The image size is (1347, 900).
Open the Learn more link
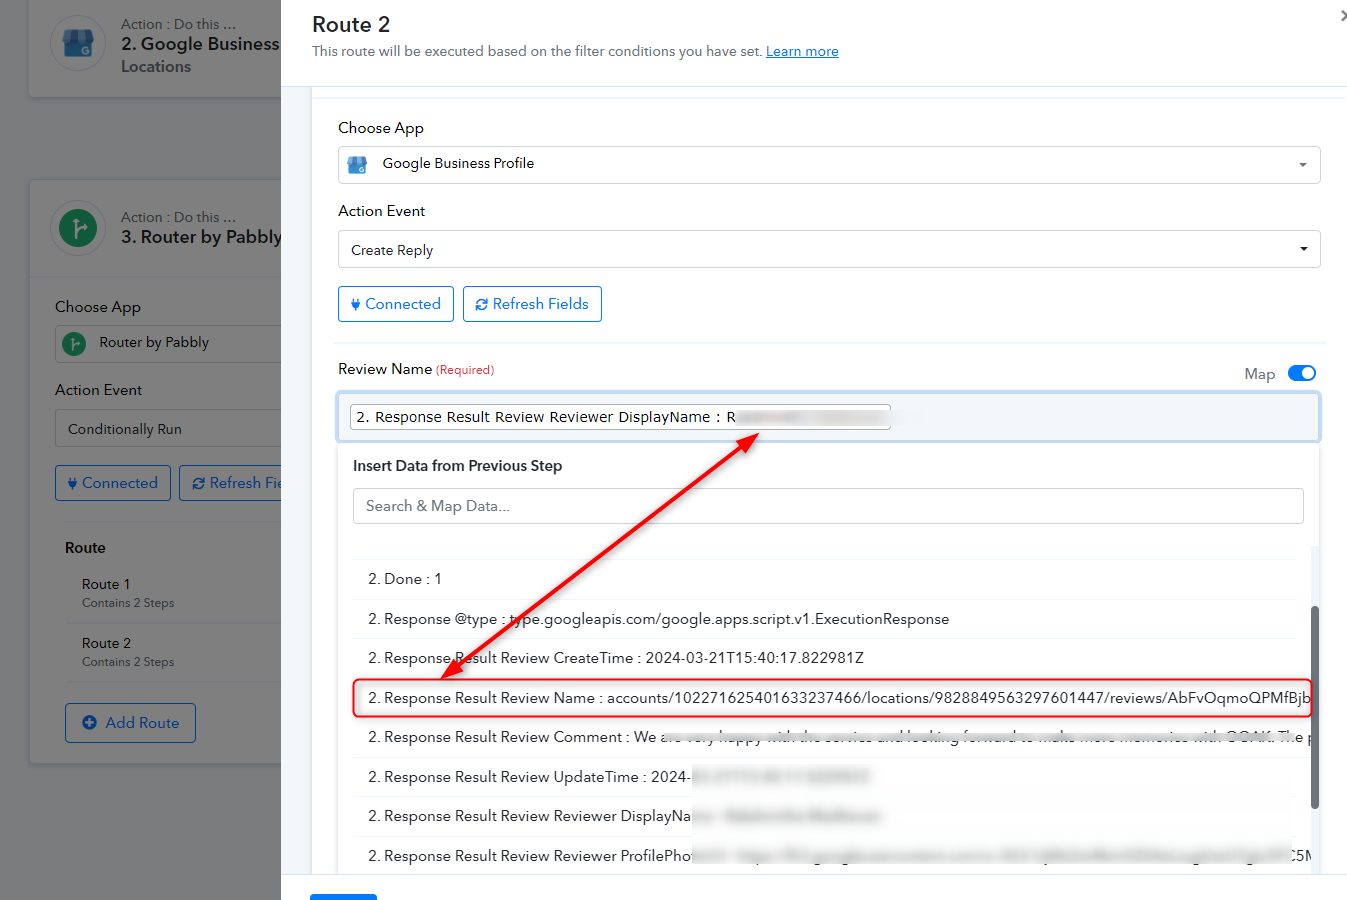802,52
